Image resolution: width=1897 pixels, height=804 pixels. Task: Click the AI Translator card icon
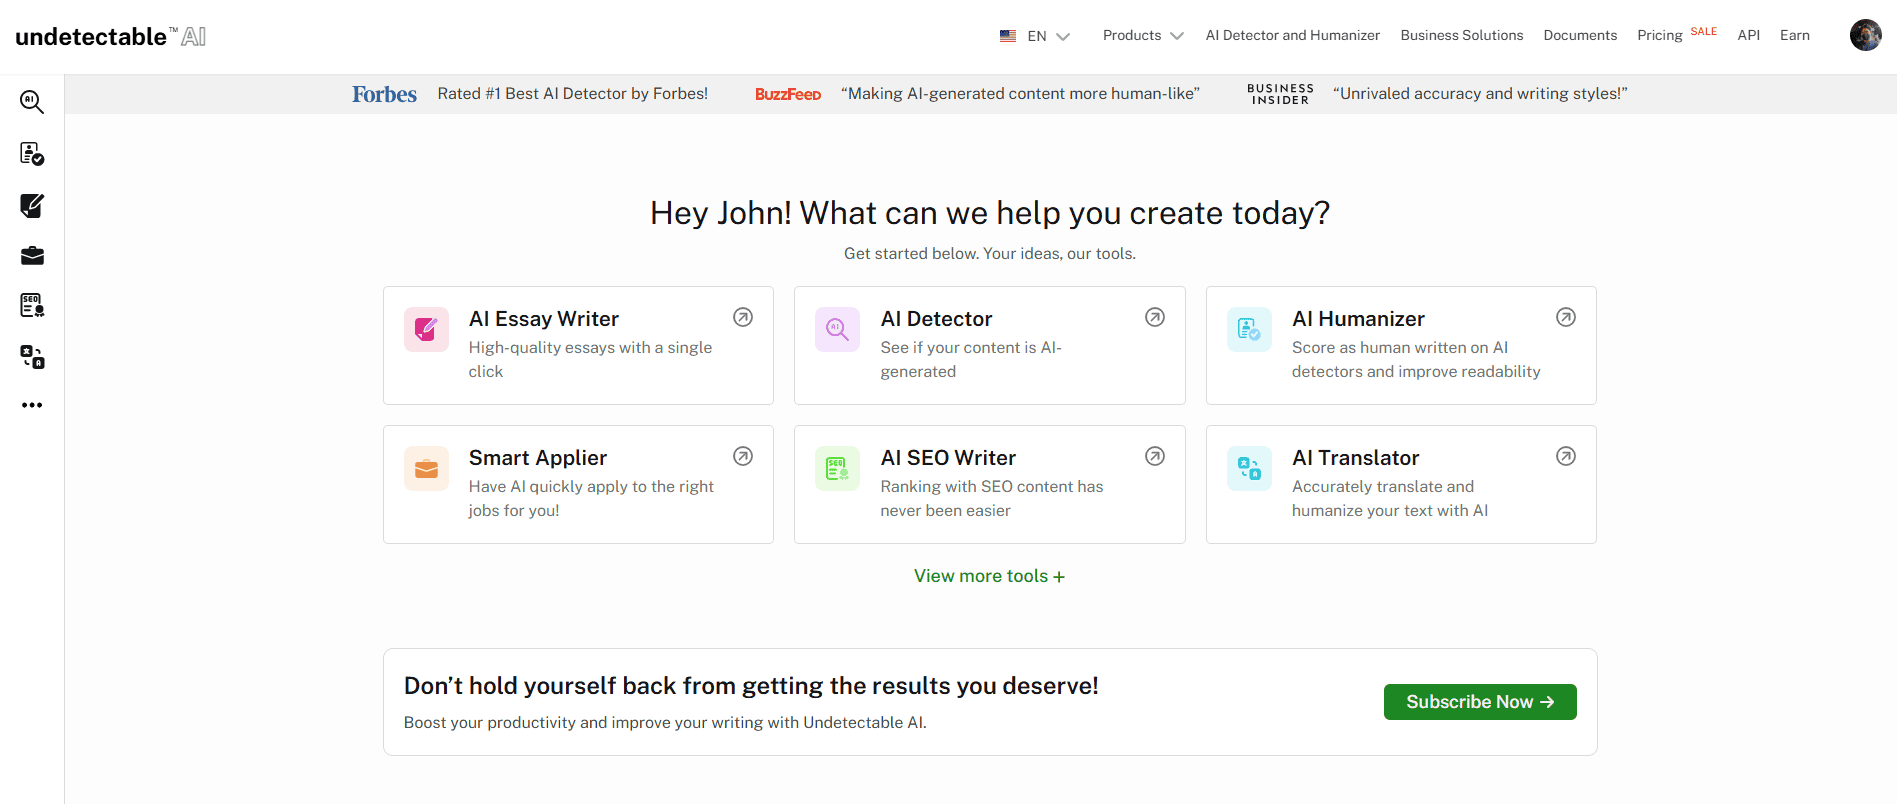coord(1249,468)
